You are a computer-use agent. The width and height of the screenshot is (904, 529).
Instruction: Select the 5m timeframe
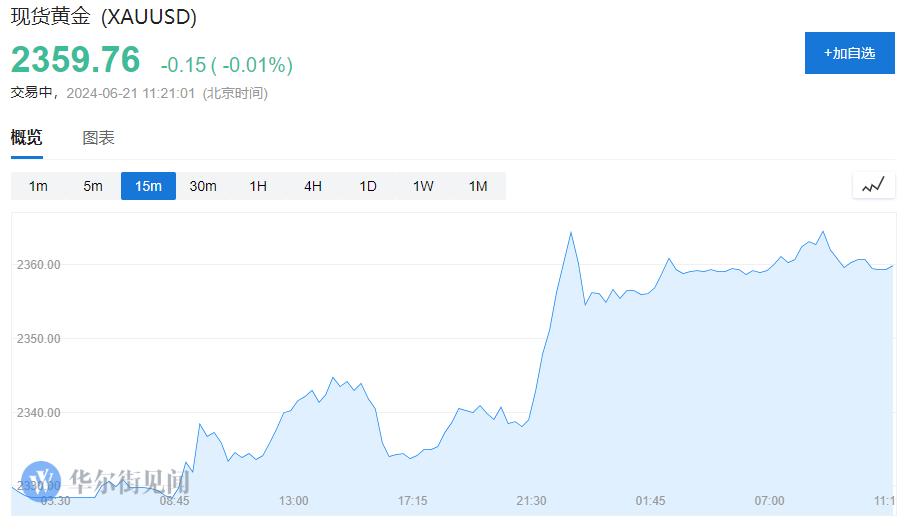click(93, 186)
